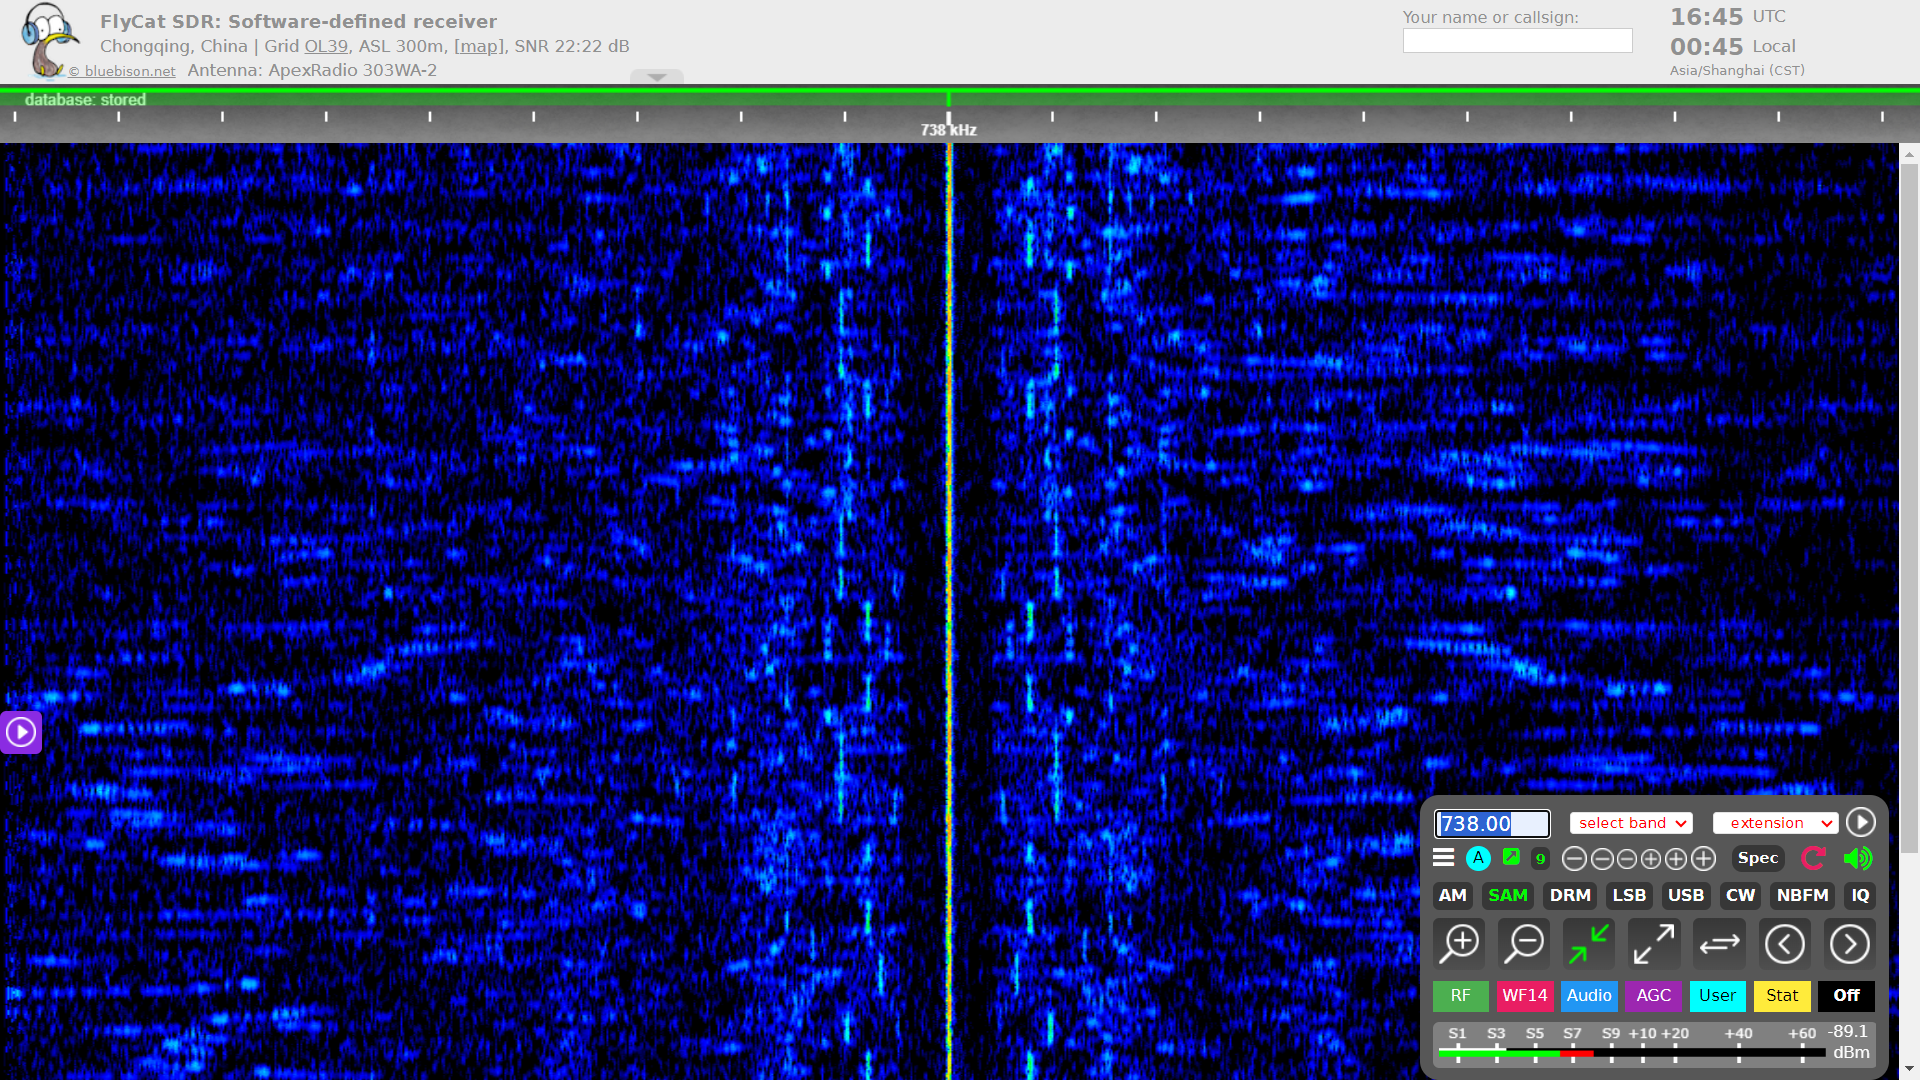
Task: Expand the top bar collapse arrow
Action: [x=657, y=77]
